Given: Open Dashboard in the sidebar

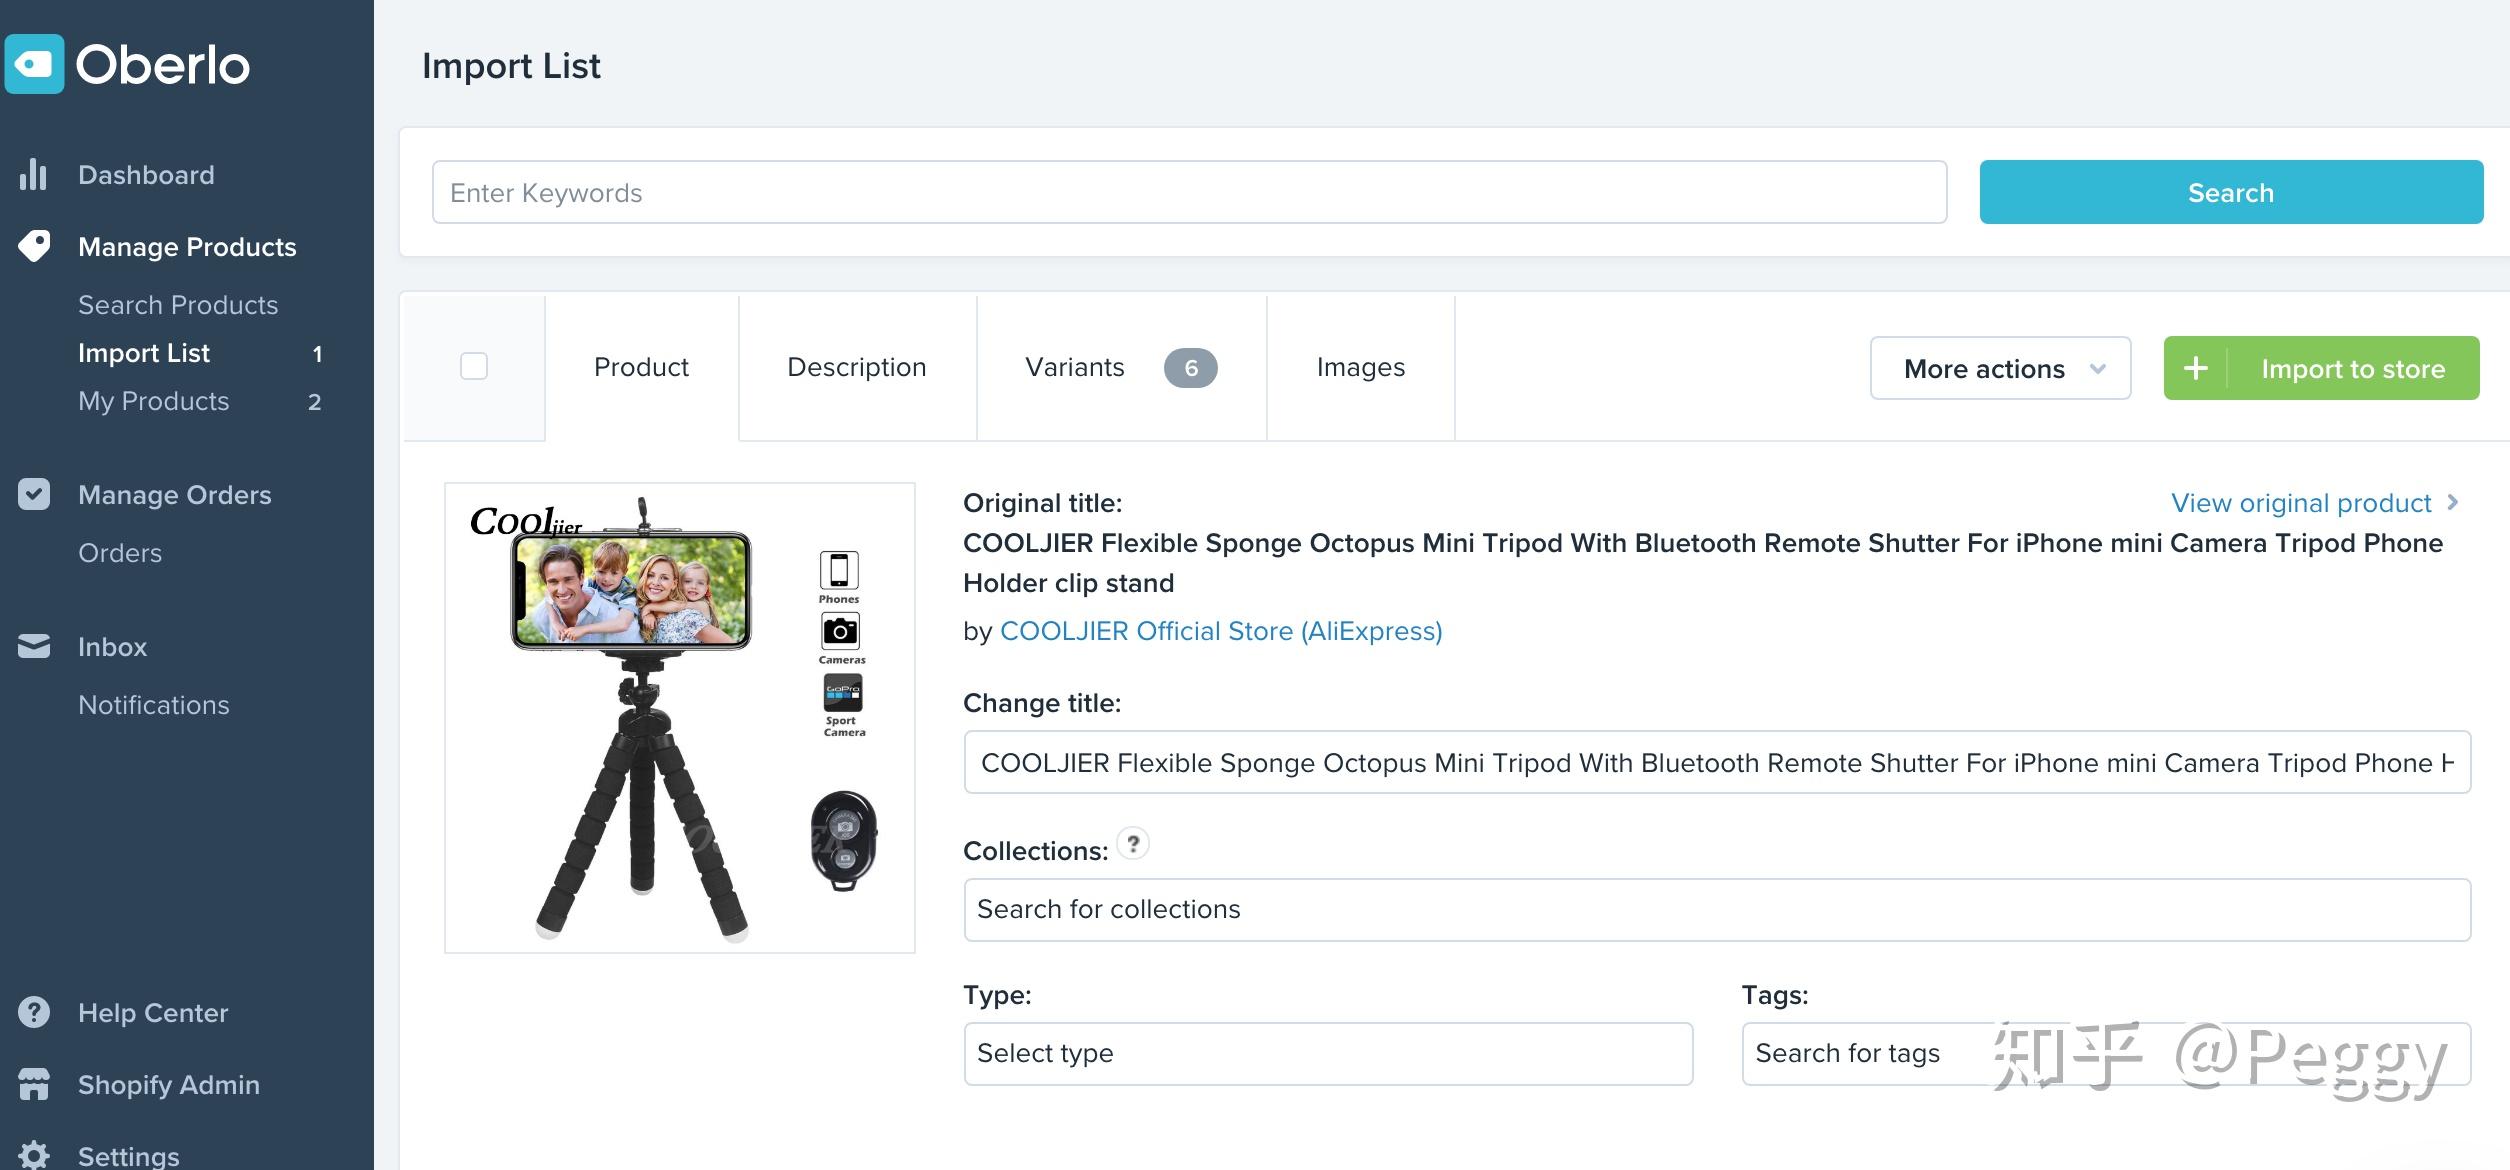Looking at the screenshot, I should [146, 175].
